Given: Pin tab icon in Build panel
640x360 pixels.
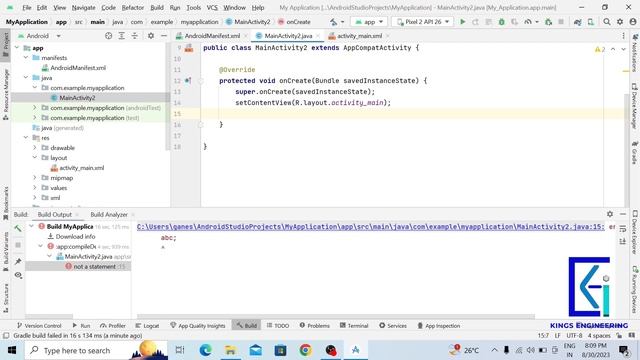Looking at the screenshot, I should (x=18, y=261).
